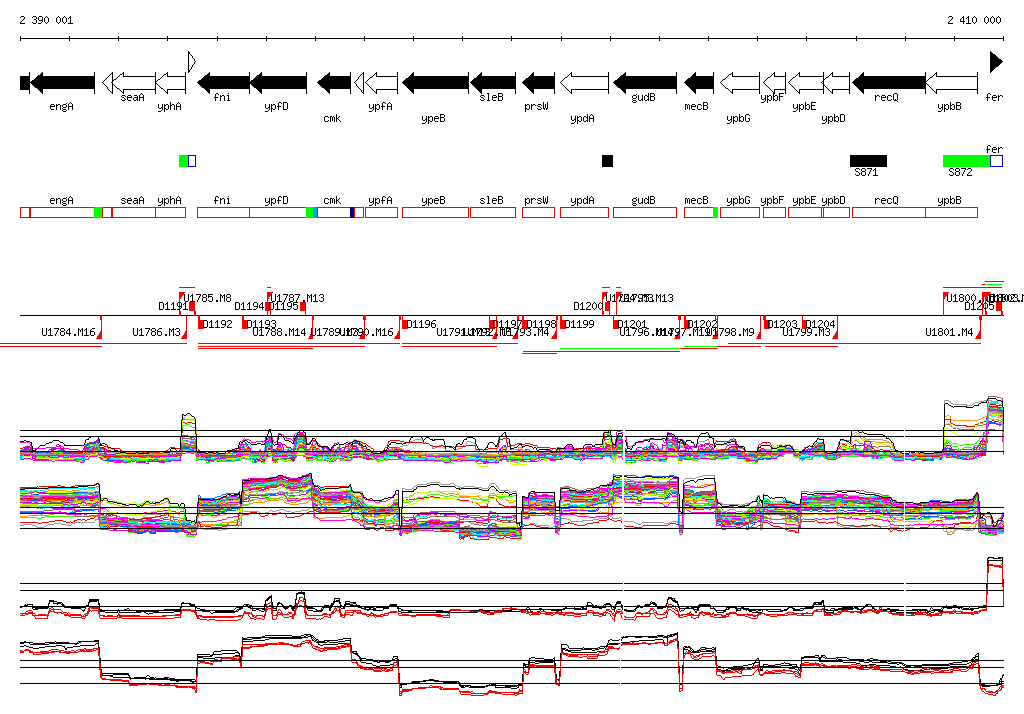Select the red ypbB annotation box

click(x=952, y=212)
